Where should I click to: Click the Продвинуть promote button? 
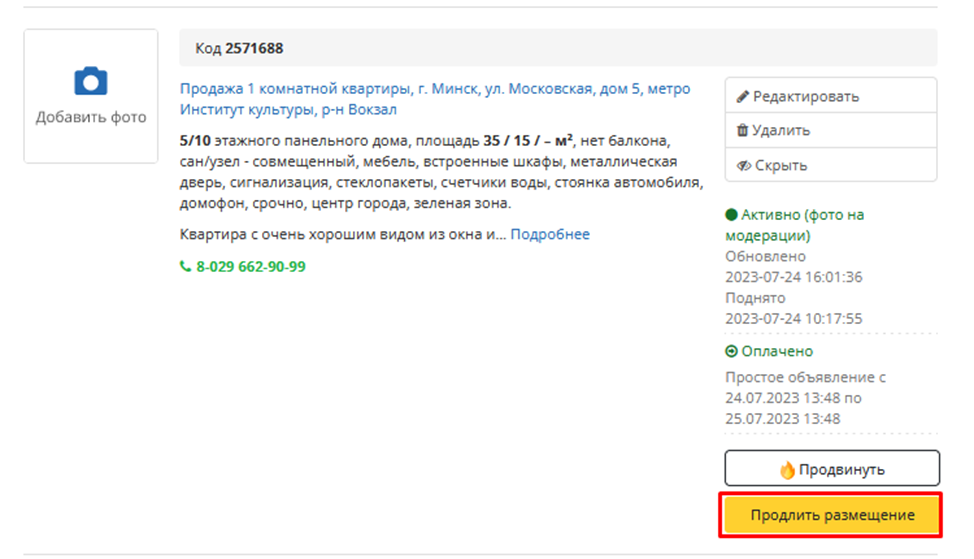(x=832, y=468)
